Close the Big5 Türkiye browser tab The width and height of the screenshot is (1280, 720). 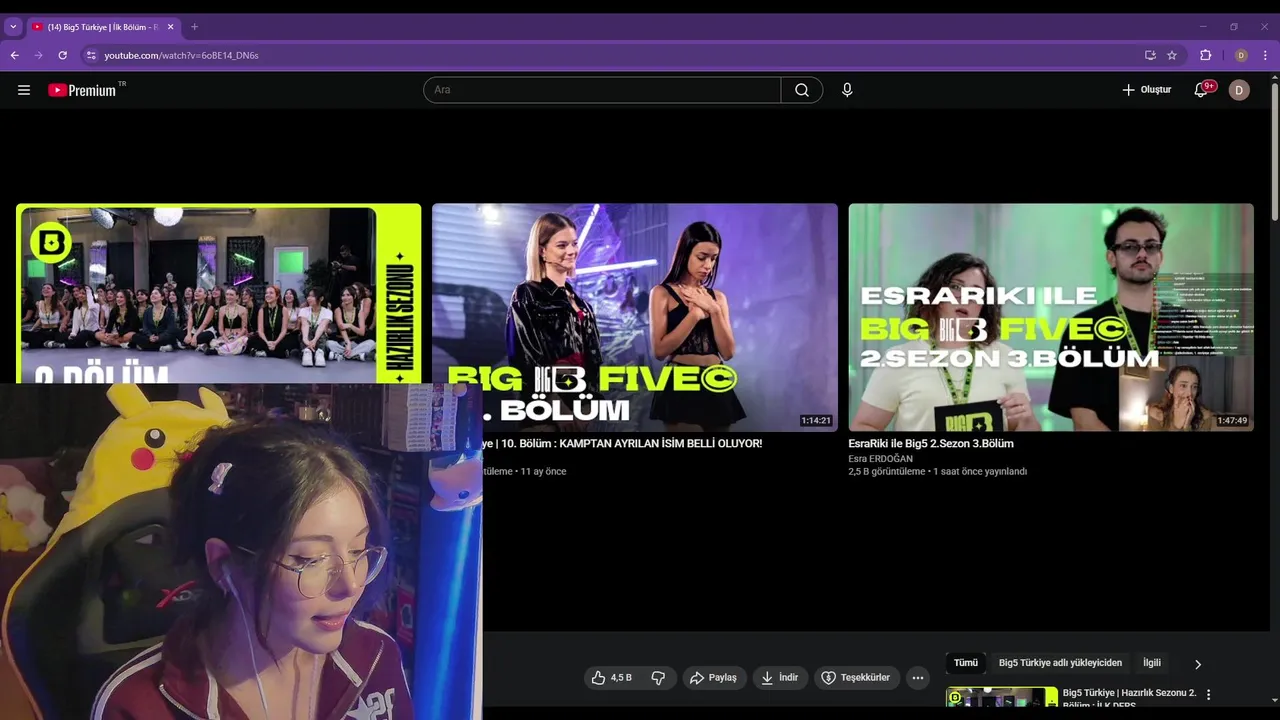(x=170, y=27)
